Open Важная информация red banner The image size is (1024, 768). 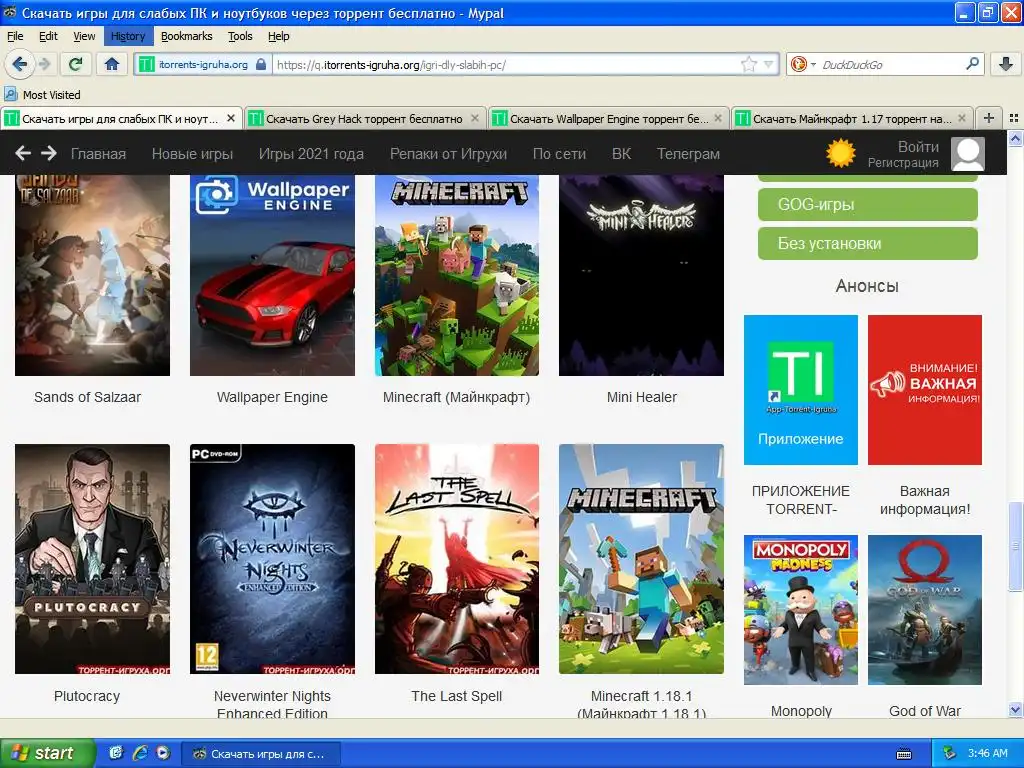(925, 390)
